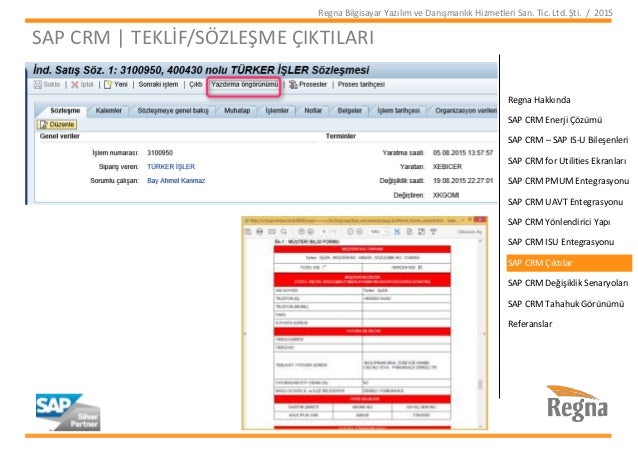
Task: Open SAP CRM Enerji Çözümü section
Action: (x=555, y=120)
